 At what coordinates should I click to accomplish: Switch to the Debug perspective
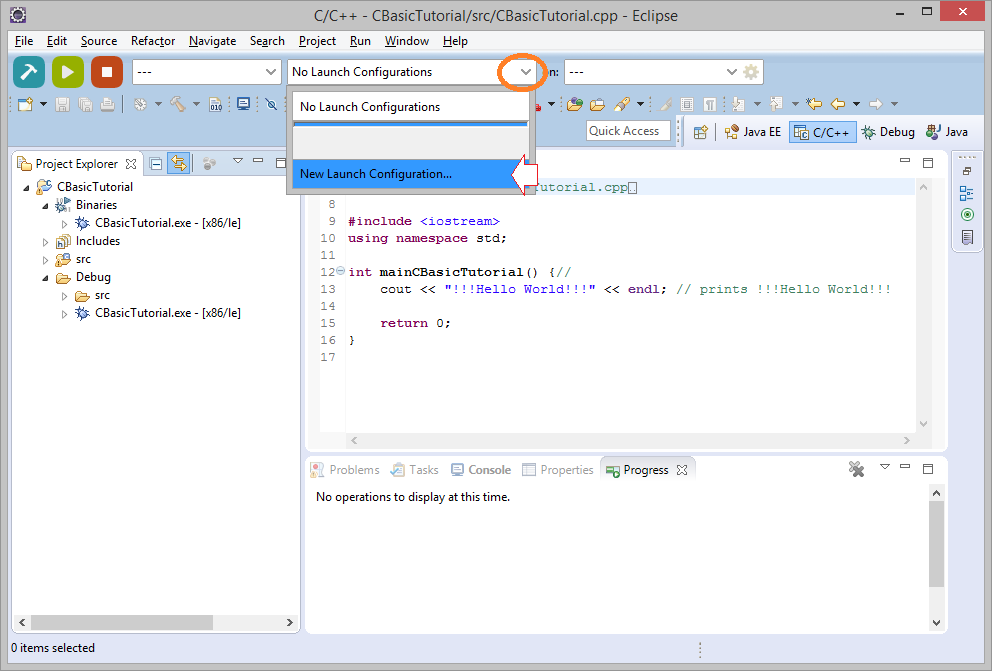[x=888, y=132]
